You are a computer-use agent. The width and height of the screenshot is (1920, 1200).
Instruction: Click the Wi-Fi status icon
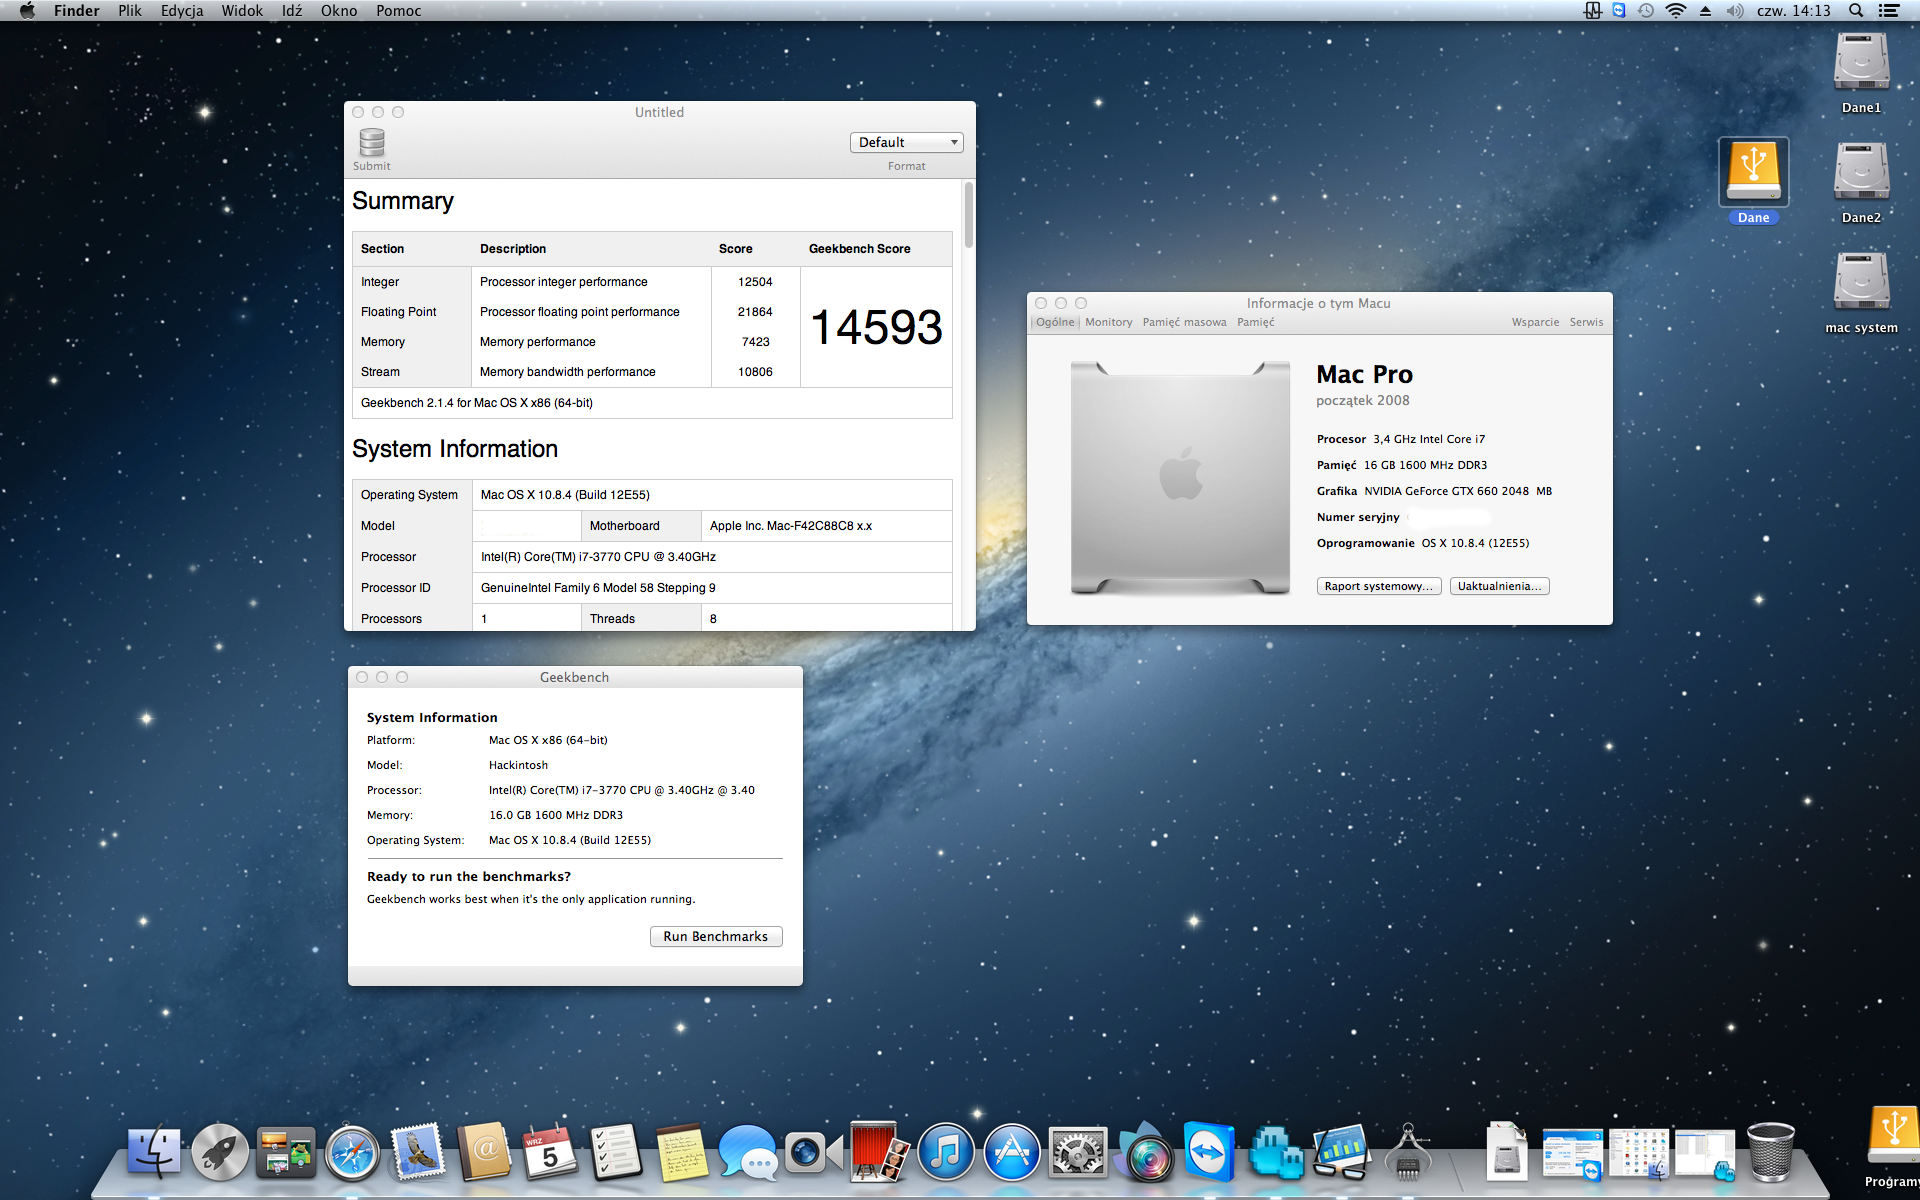(x=1676, y=11)
